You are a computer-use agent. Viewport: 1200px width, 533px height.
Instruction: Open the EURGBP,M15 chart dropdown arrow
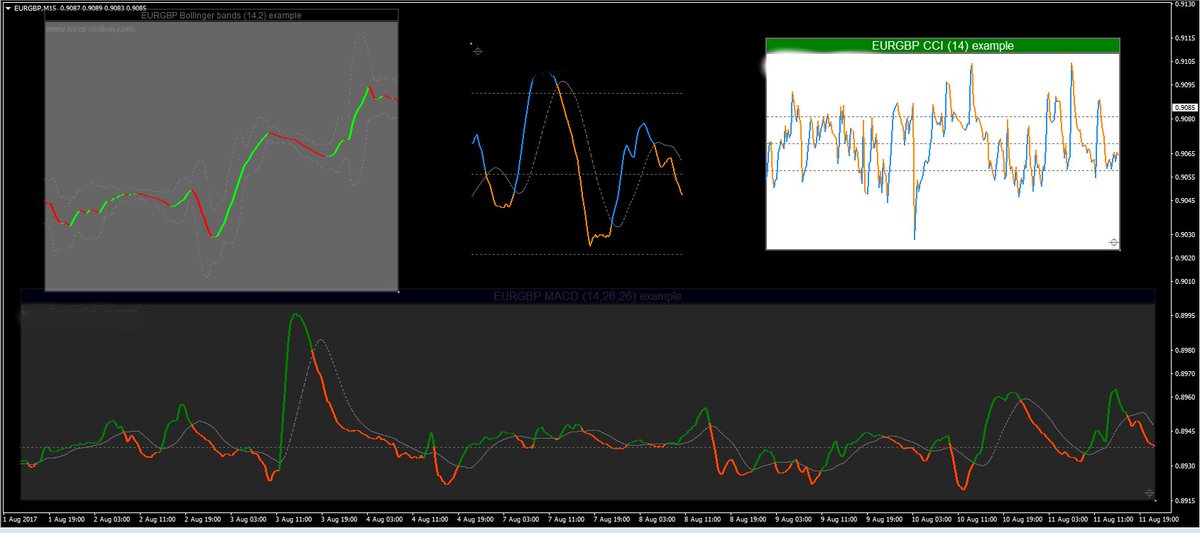8,7
